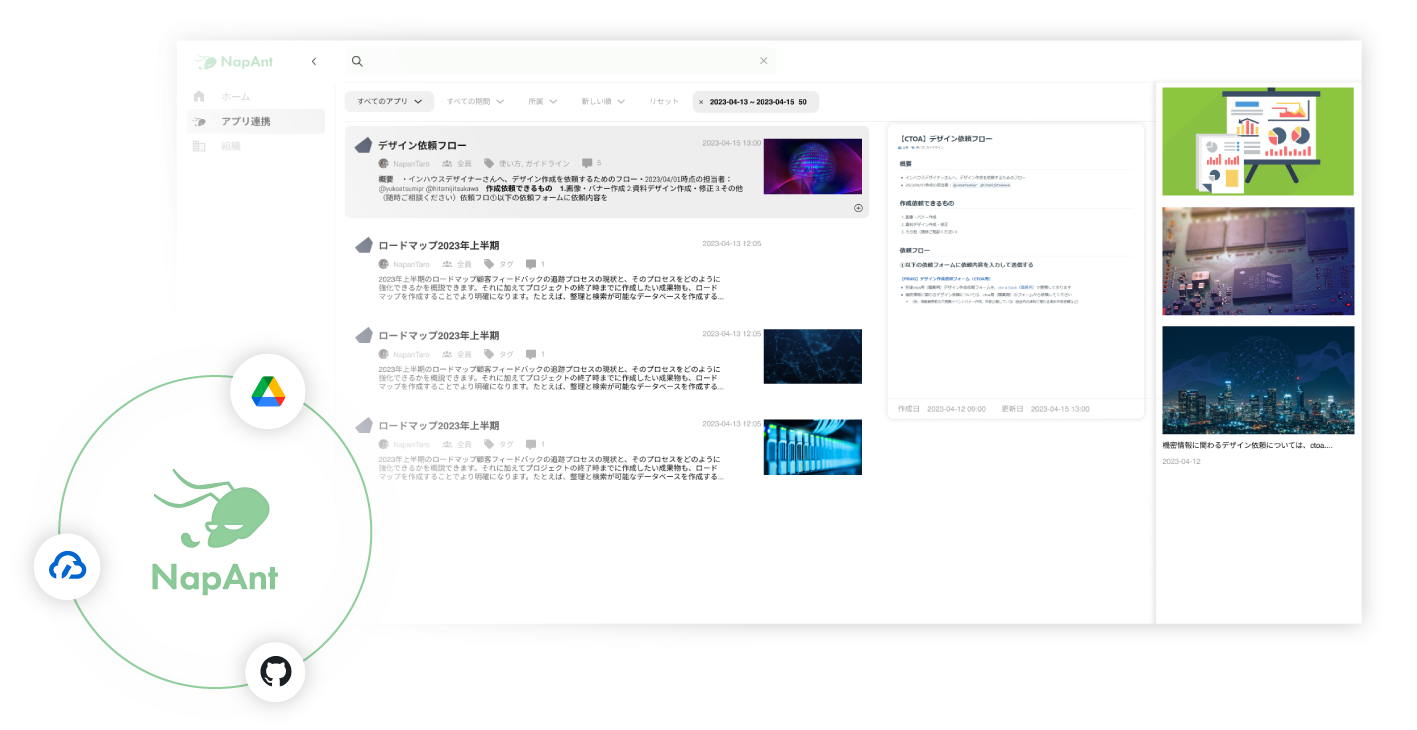
Task: Open the night city skyline image
Action: click(x=1258, y=380)
